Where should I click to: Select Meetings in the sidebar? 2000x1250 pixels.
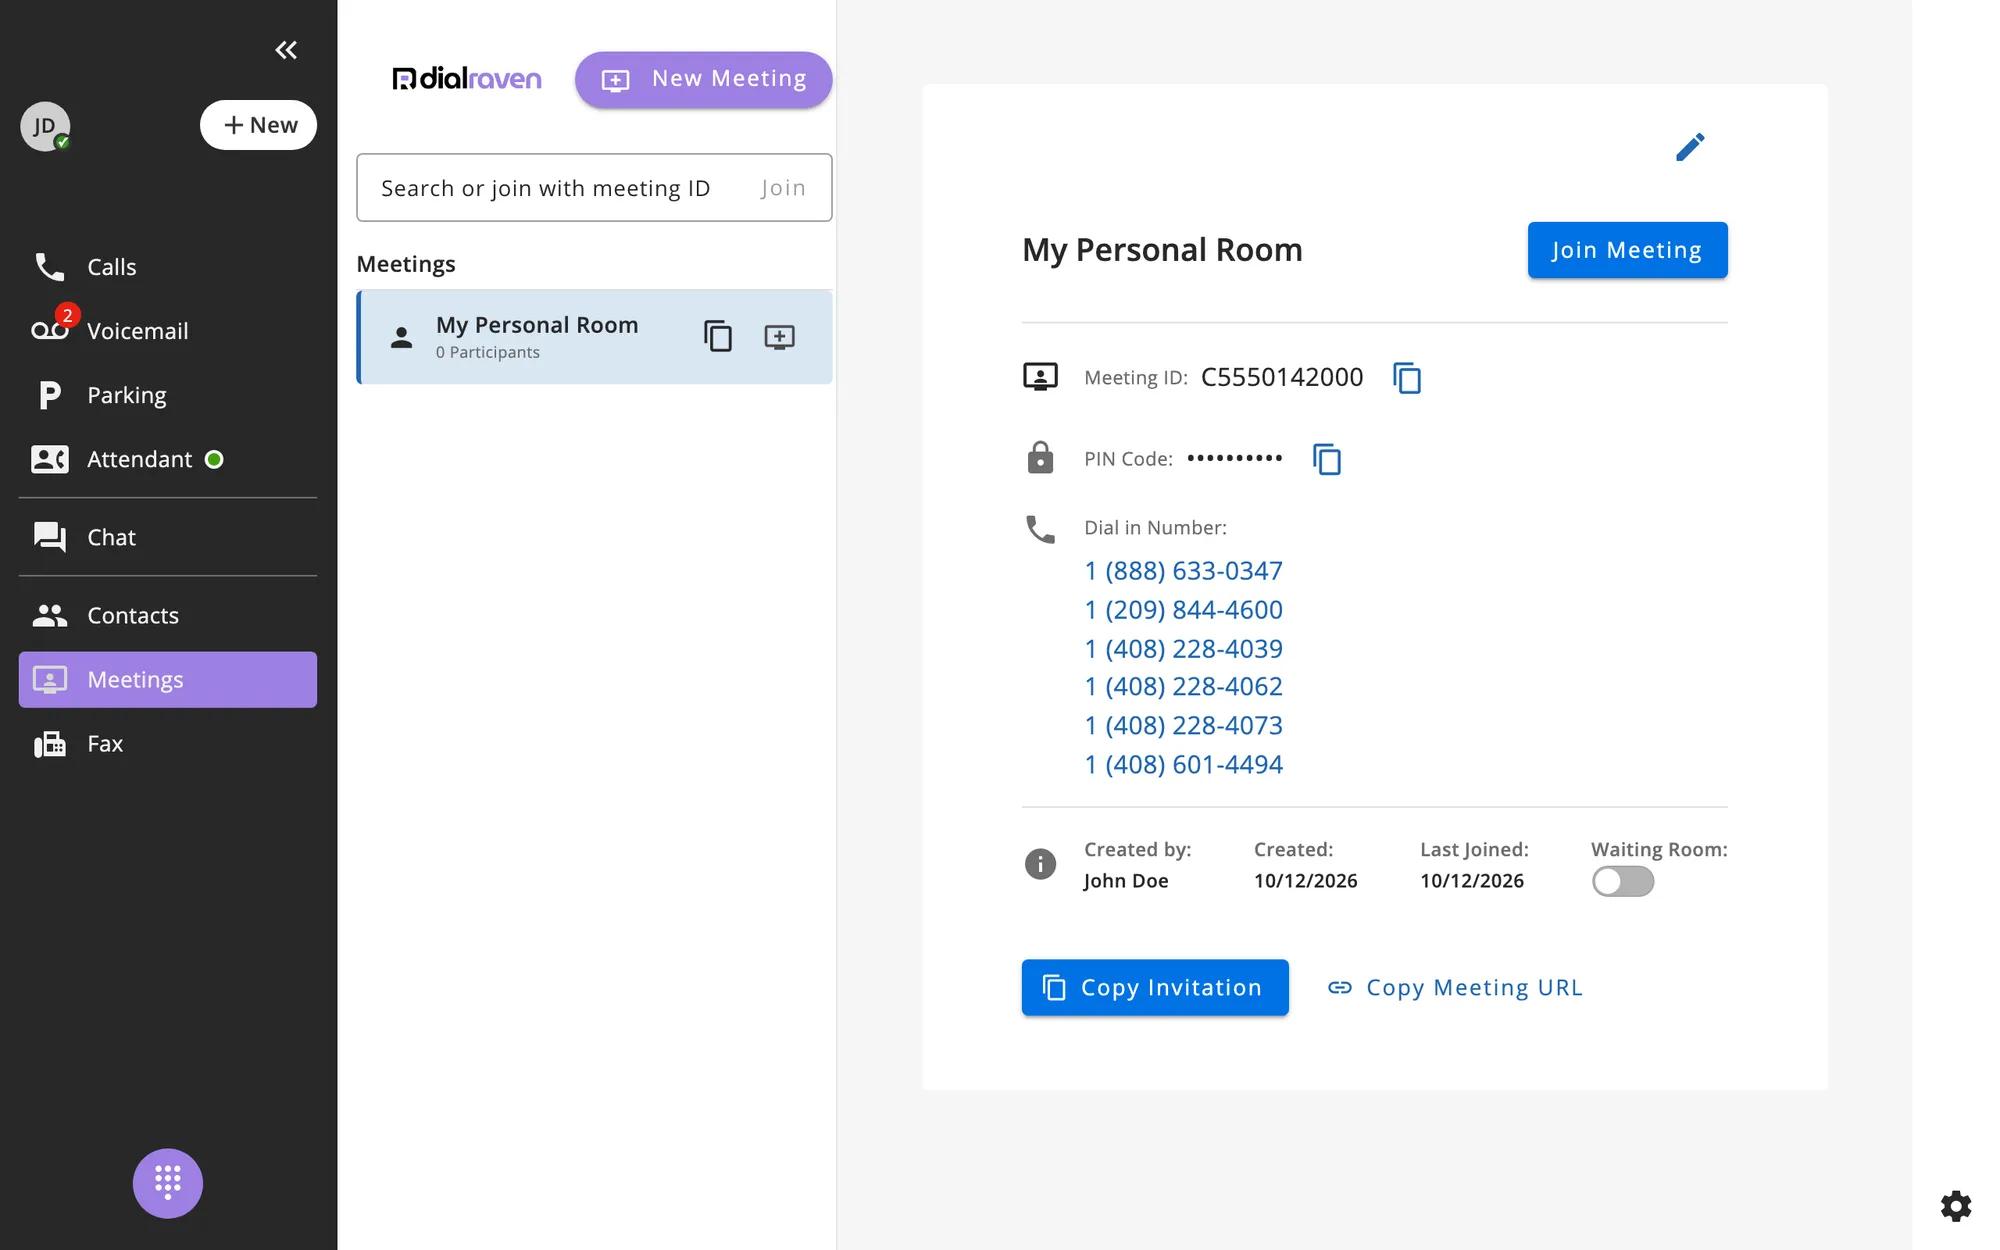point(168,680)
